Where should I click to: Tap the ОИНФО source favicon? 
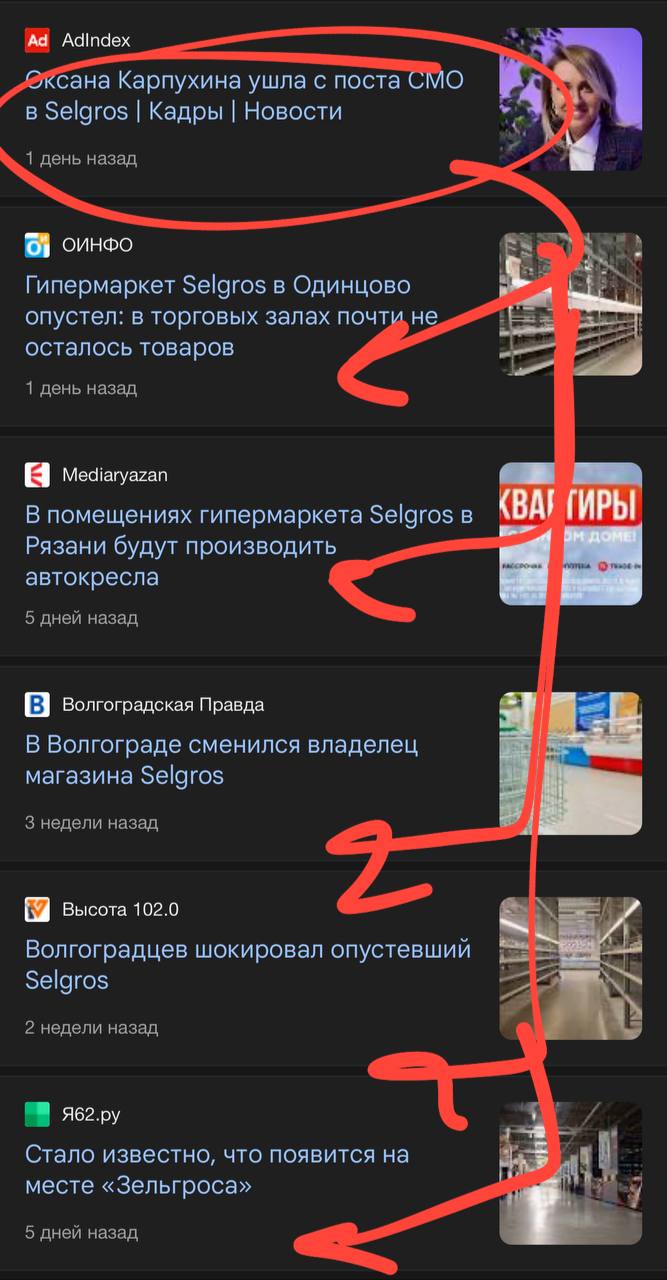pos(37,245)
